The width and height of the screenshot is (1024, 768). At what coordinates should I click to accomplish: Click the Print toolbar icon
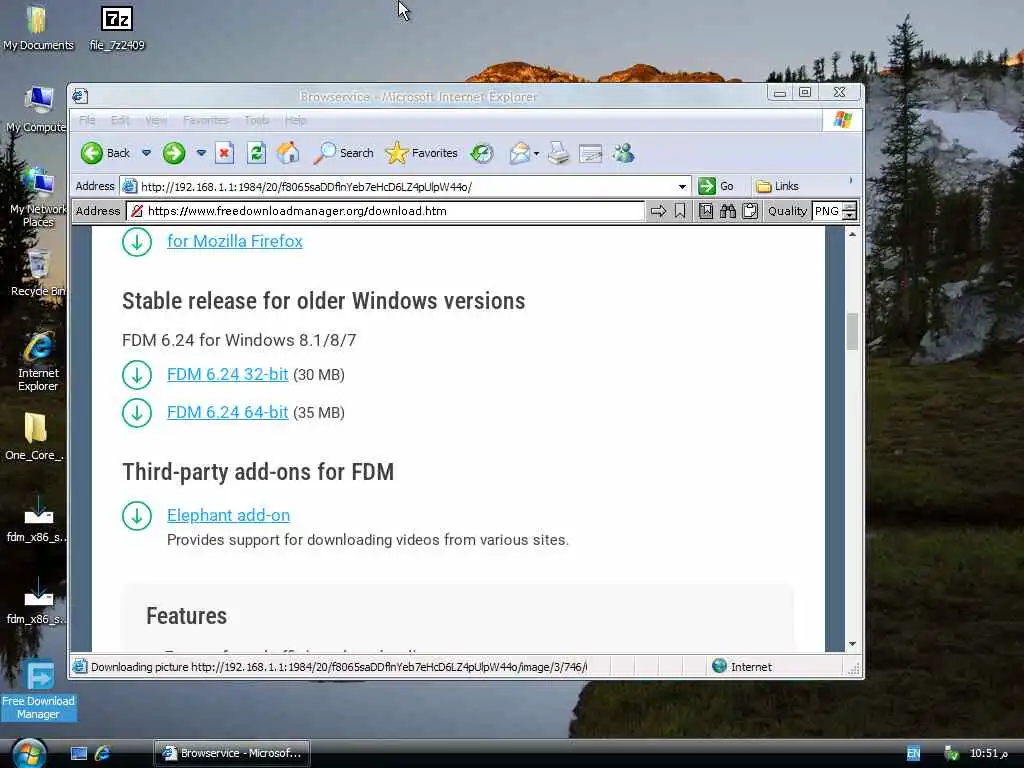[x=558, y=153]
